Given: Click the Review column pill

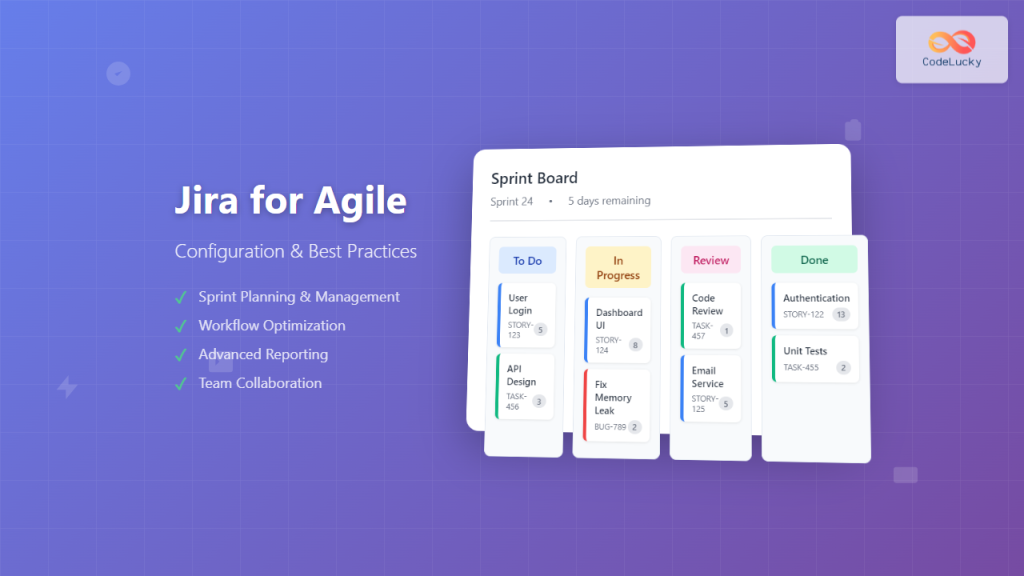Looking at the screenshot, I should coord(710,259).
